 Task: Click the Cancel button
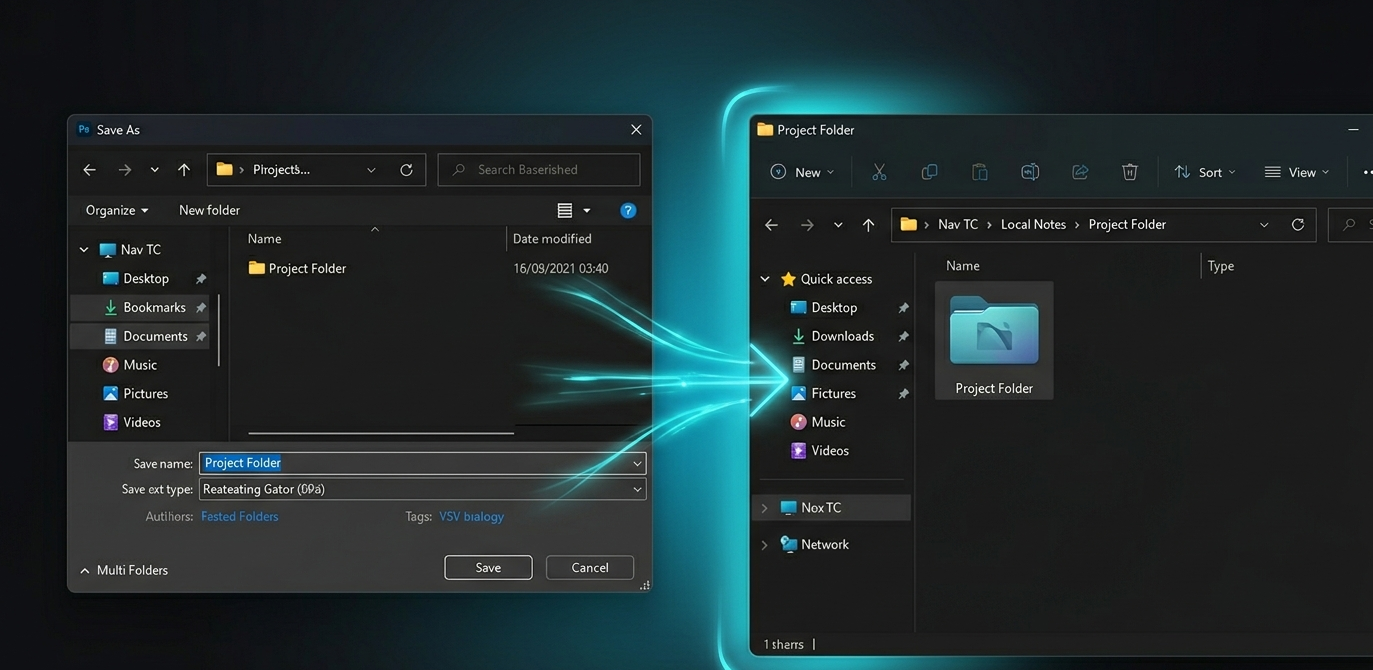click(x=590, y=567)
